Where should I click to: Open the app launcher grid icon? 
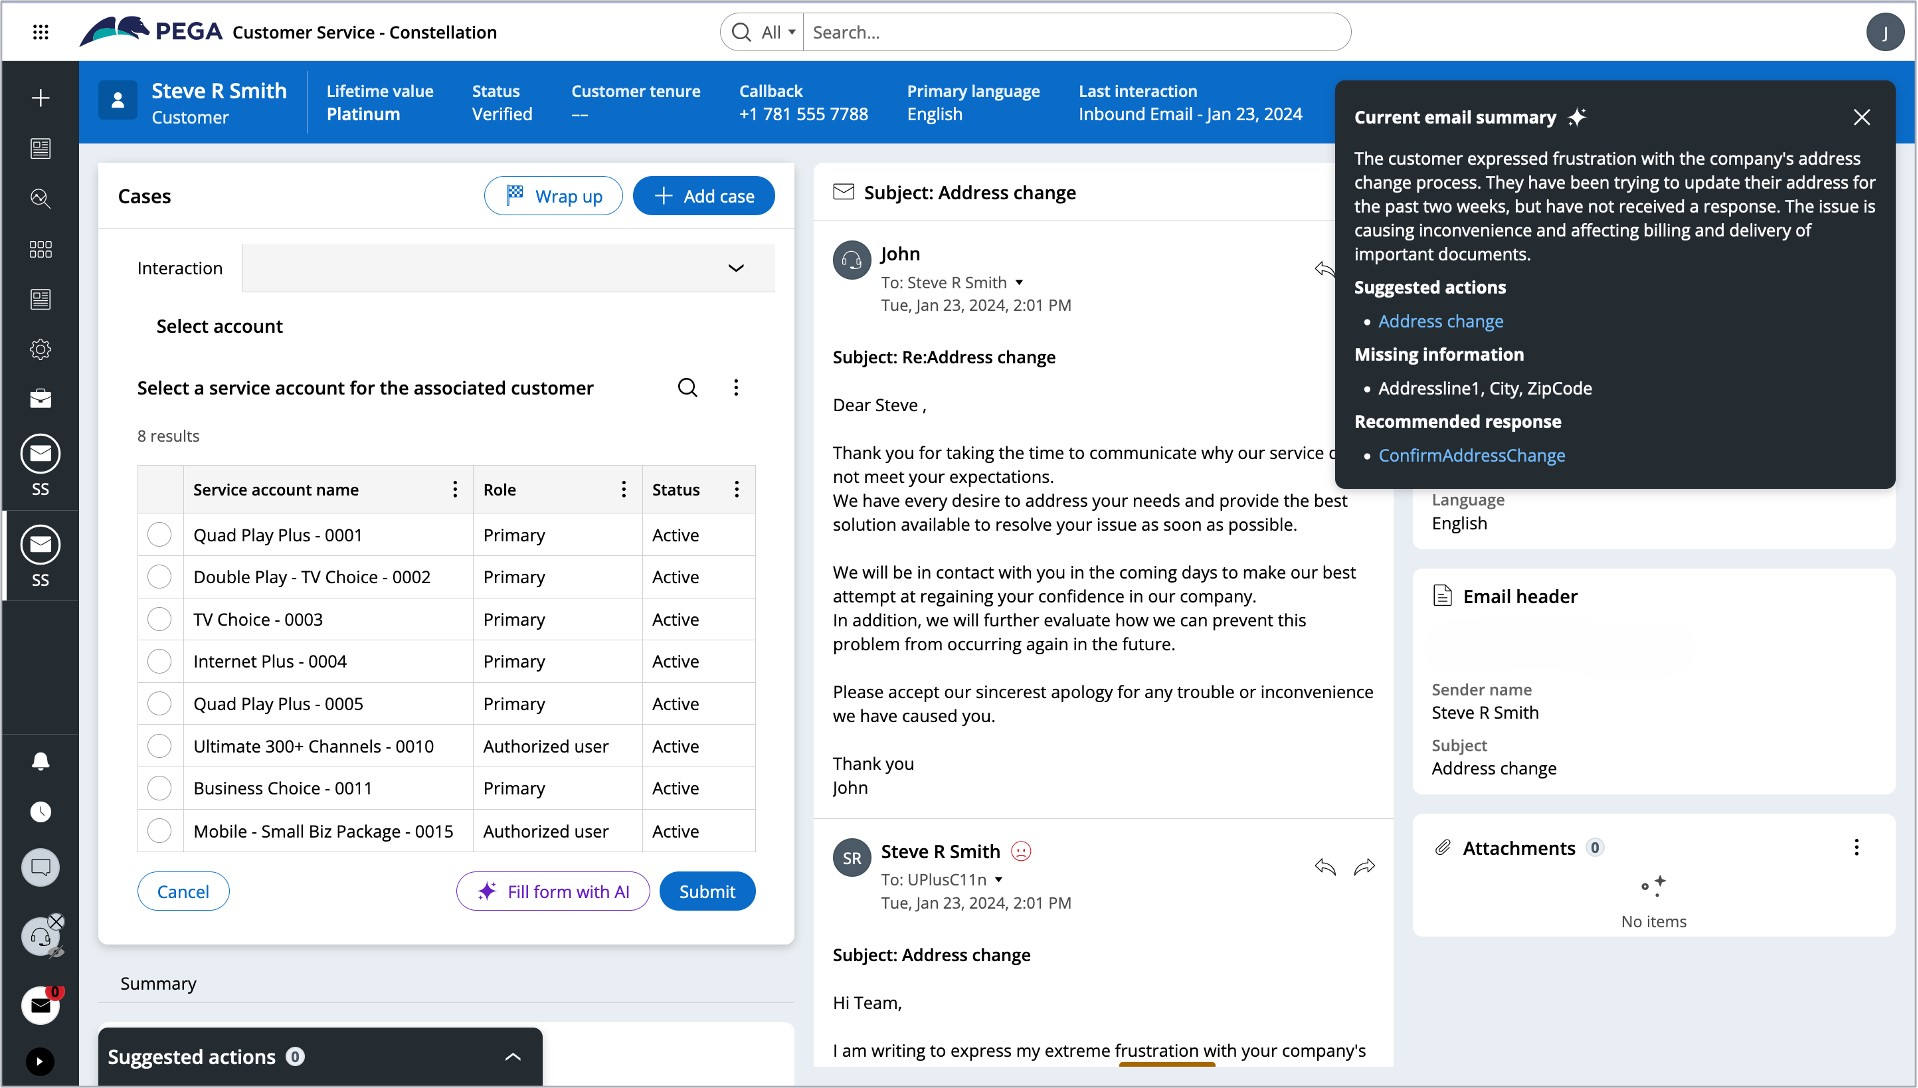coord(40,32)
